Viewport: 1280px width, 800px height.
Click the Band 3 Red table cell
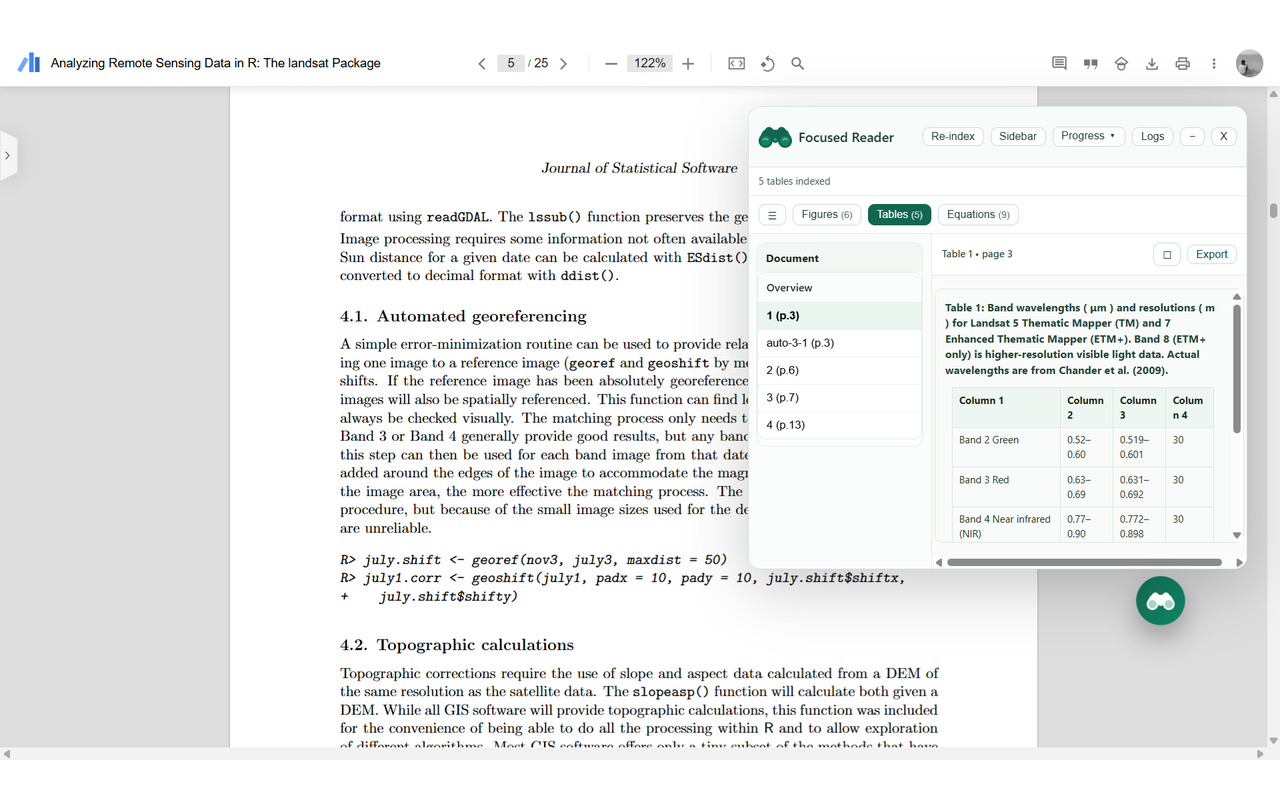click(x=1005, y=487)
